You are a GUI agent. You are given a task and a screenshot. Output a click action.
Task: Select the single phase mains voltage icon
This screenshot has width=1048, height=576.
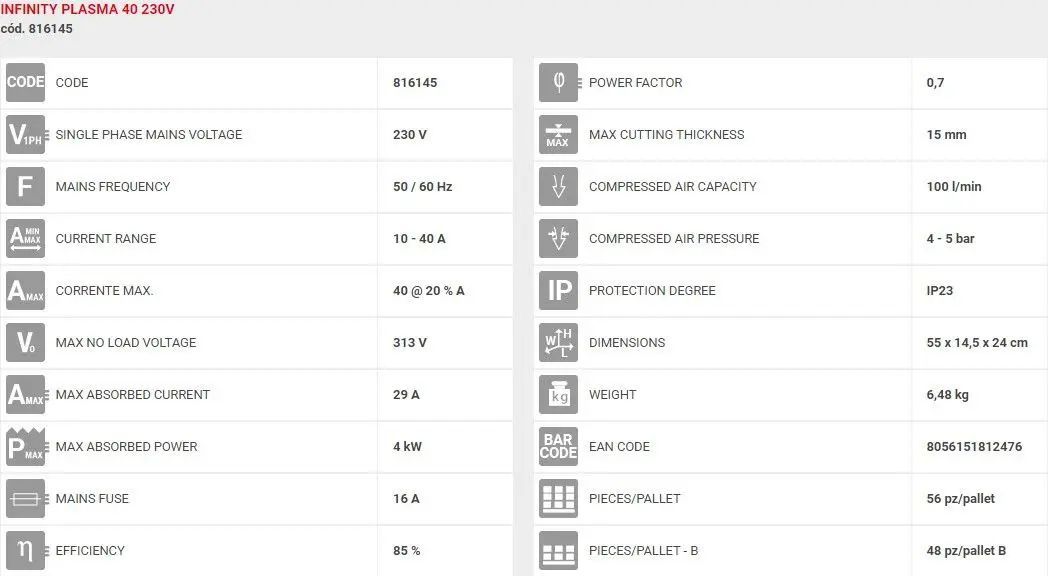pyautogui.click(x=25, y=134)
